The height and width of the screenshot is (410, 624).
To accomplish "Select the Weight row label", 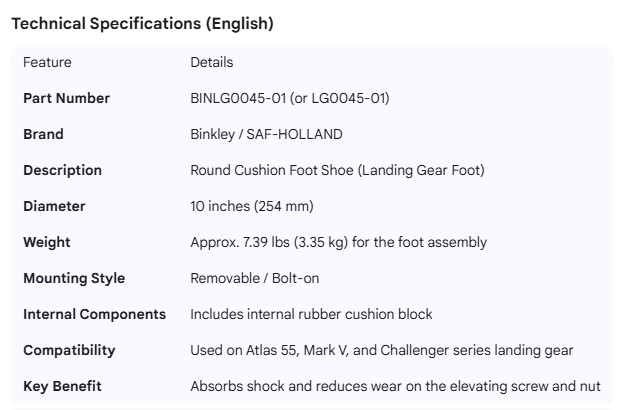I will [x=47, y=242].
